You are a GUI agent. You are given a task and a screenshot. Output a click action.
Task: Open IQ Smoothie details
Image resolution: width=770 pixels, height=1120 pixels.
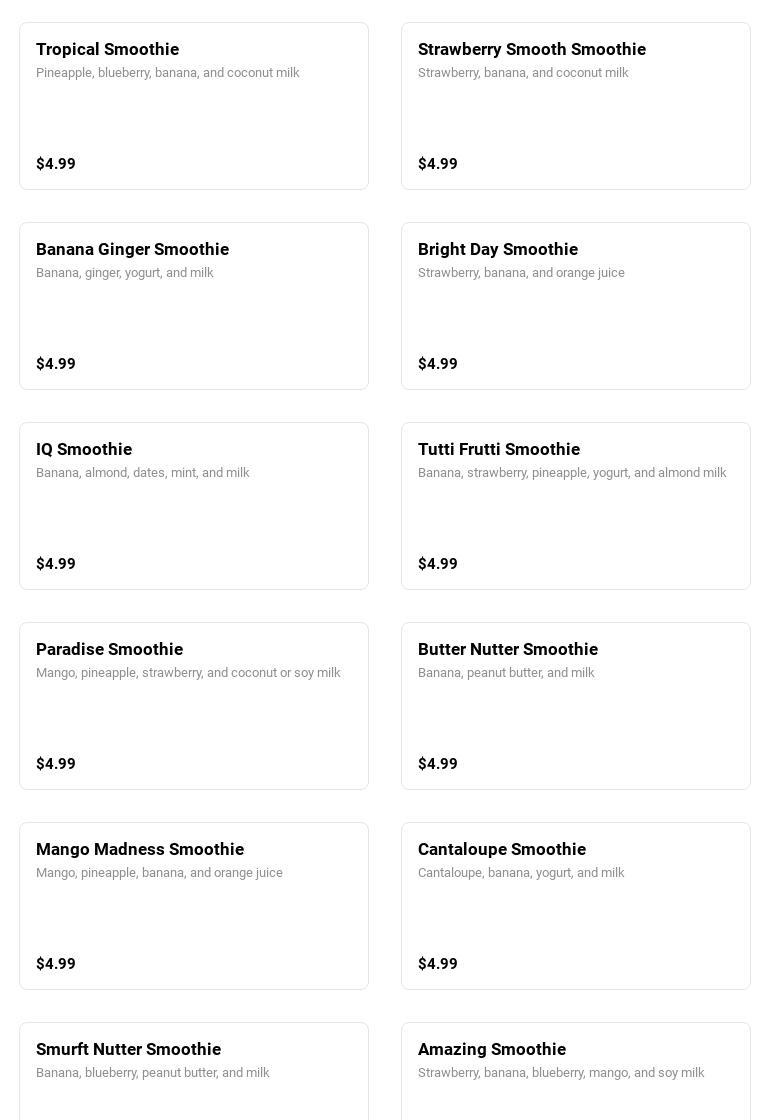(x=194, y=506)
